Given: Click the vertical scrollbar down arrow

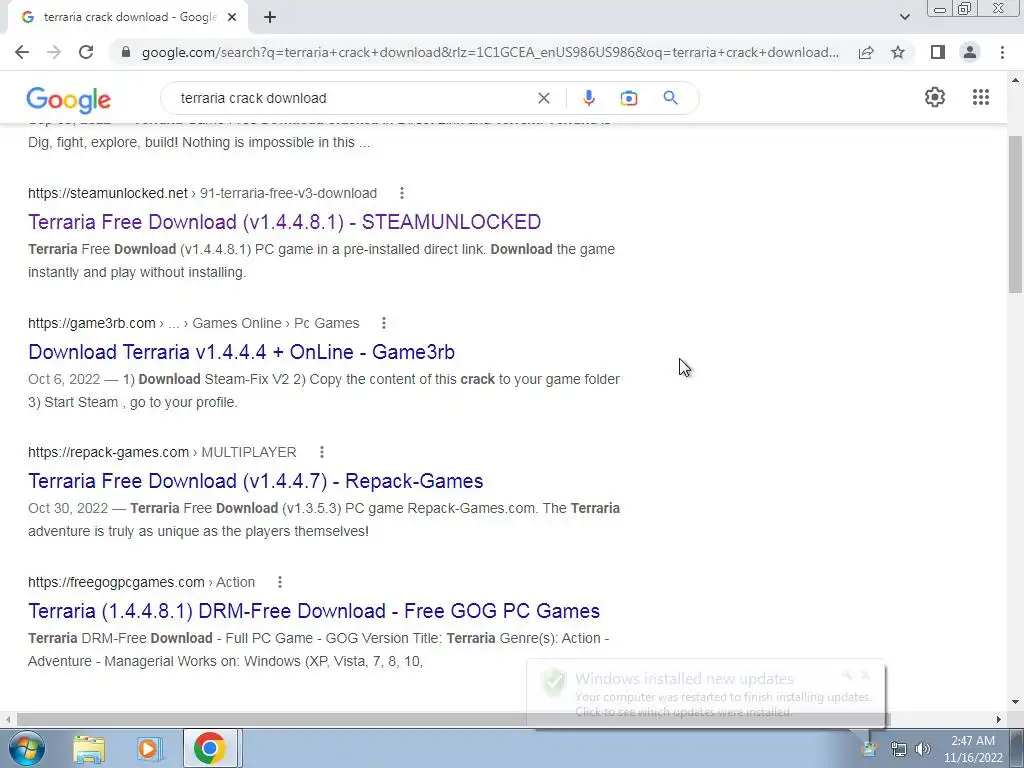Looking at the screenshot, I should pos(1015,702).
